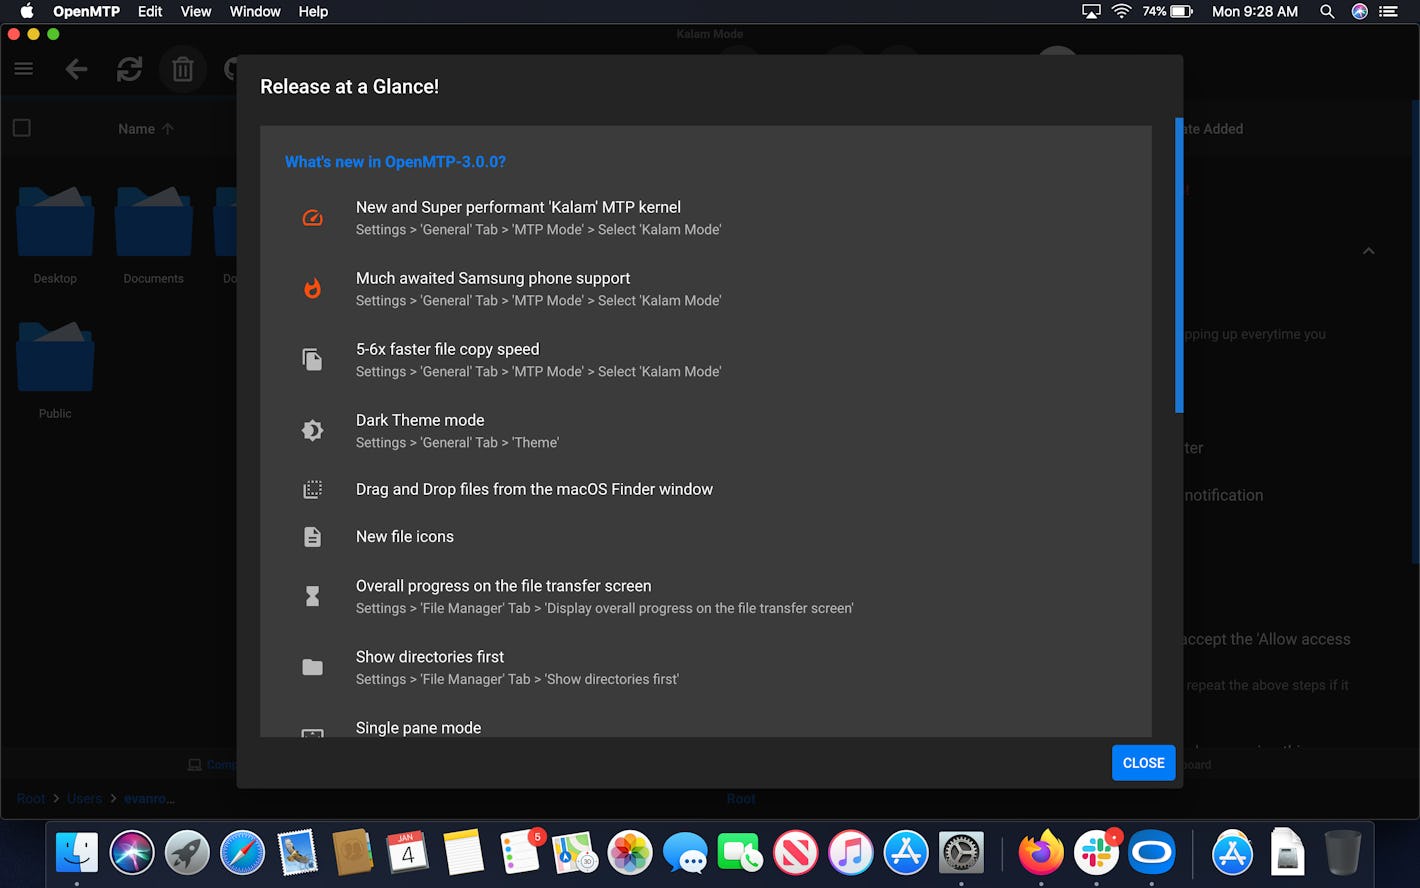Open the View menu
Image resolution: width=1420 pixels, height=888 pixels.
(x=195, y=11)
